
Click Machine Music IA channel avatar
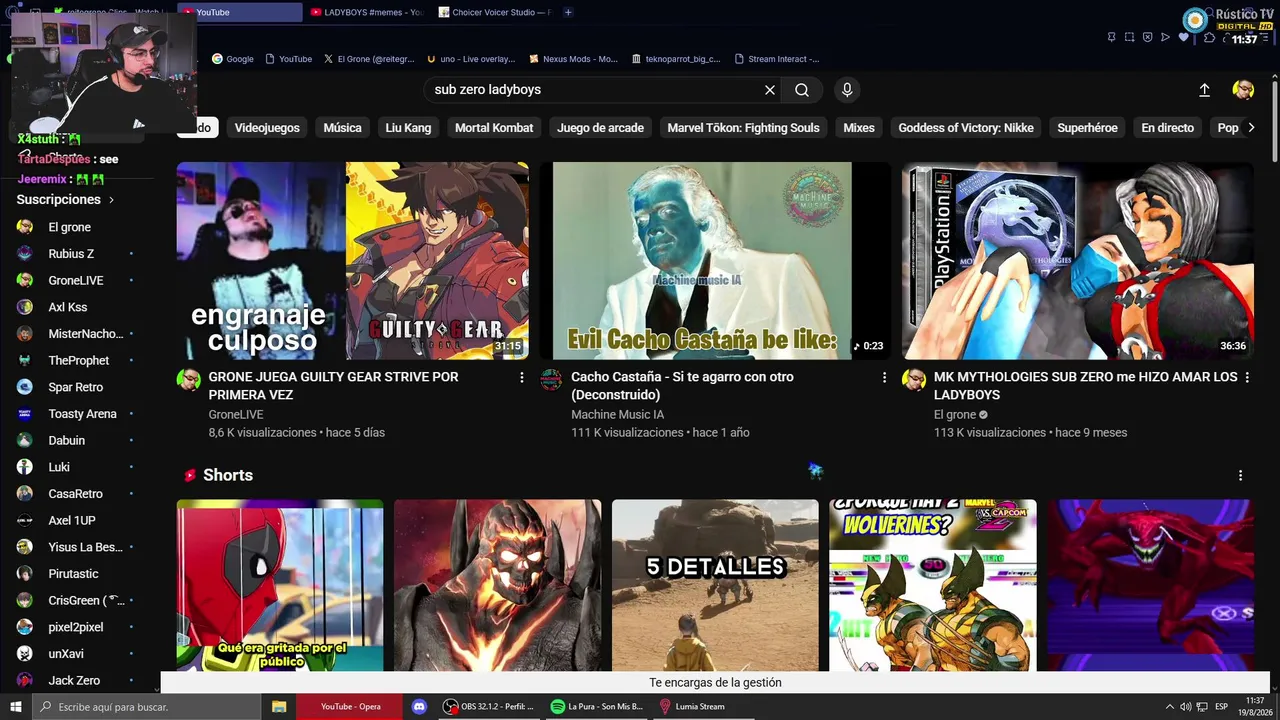coord(551,380)
